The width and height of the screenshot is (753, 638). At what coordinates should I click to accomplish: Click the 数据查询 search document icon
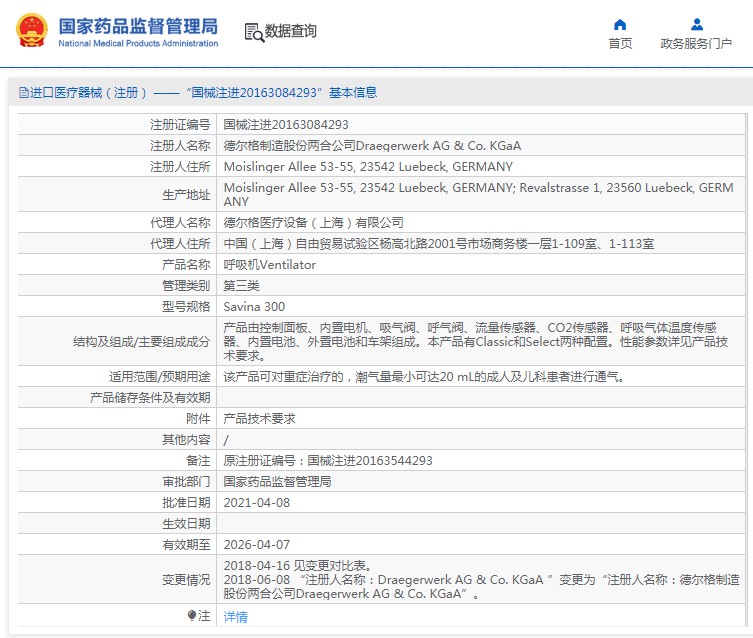tap(253, 32)
